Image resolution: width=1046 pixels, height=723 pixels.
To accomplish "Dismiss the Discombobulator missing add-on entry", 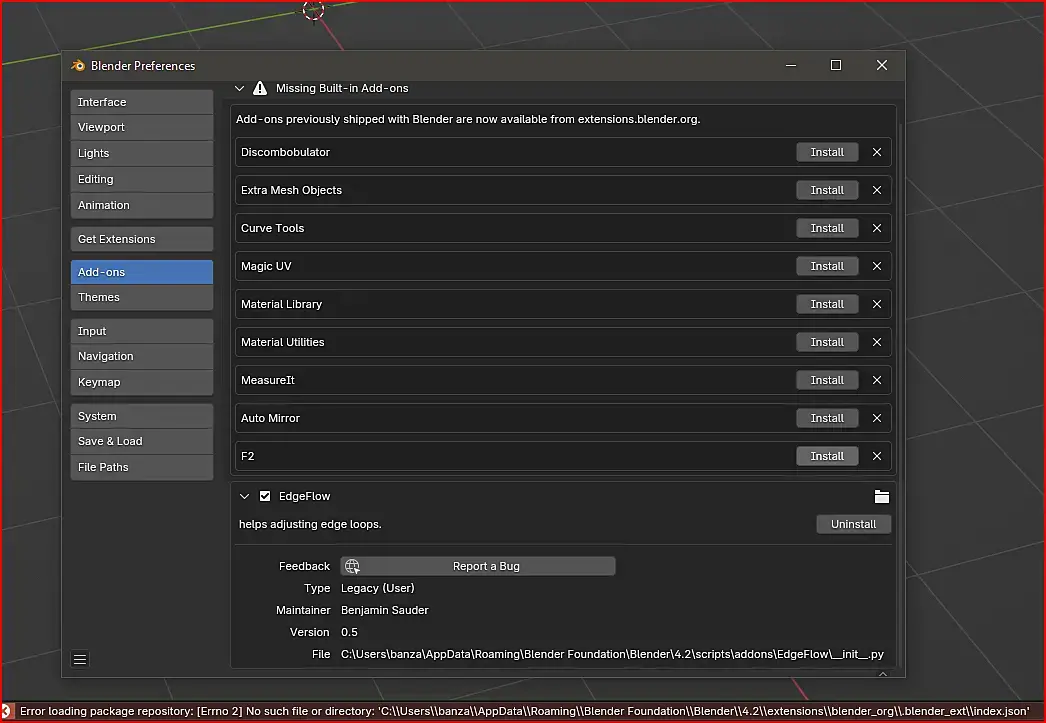I will tap(877, 152).
